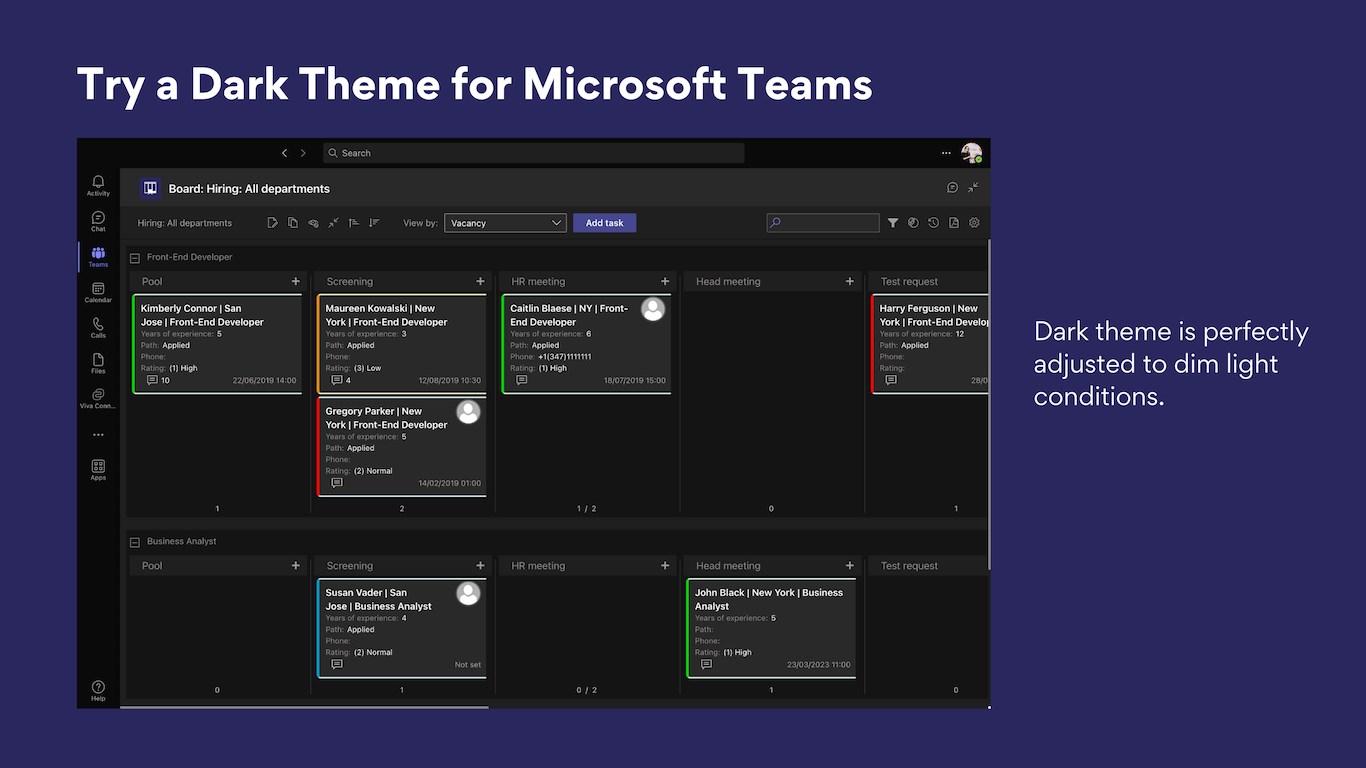
Task: Open the filter funnel icon
Action: (x=893, y=223)
